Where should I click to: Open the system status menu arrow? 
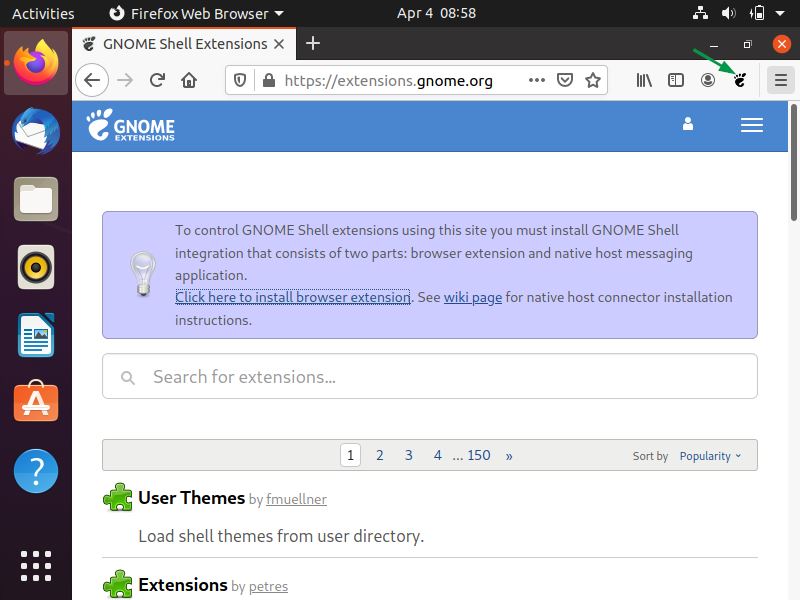point(780,13)
